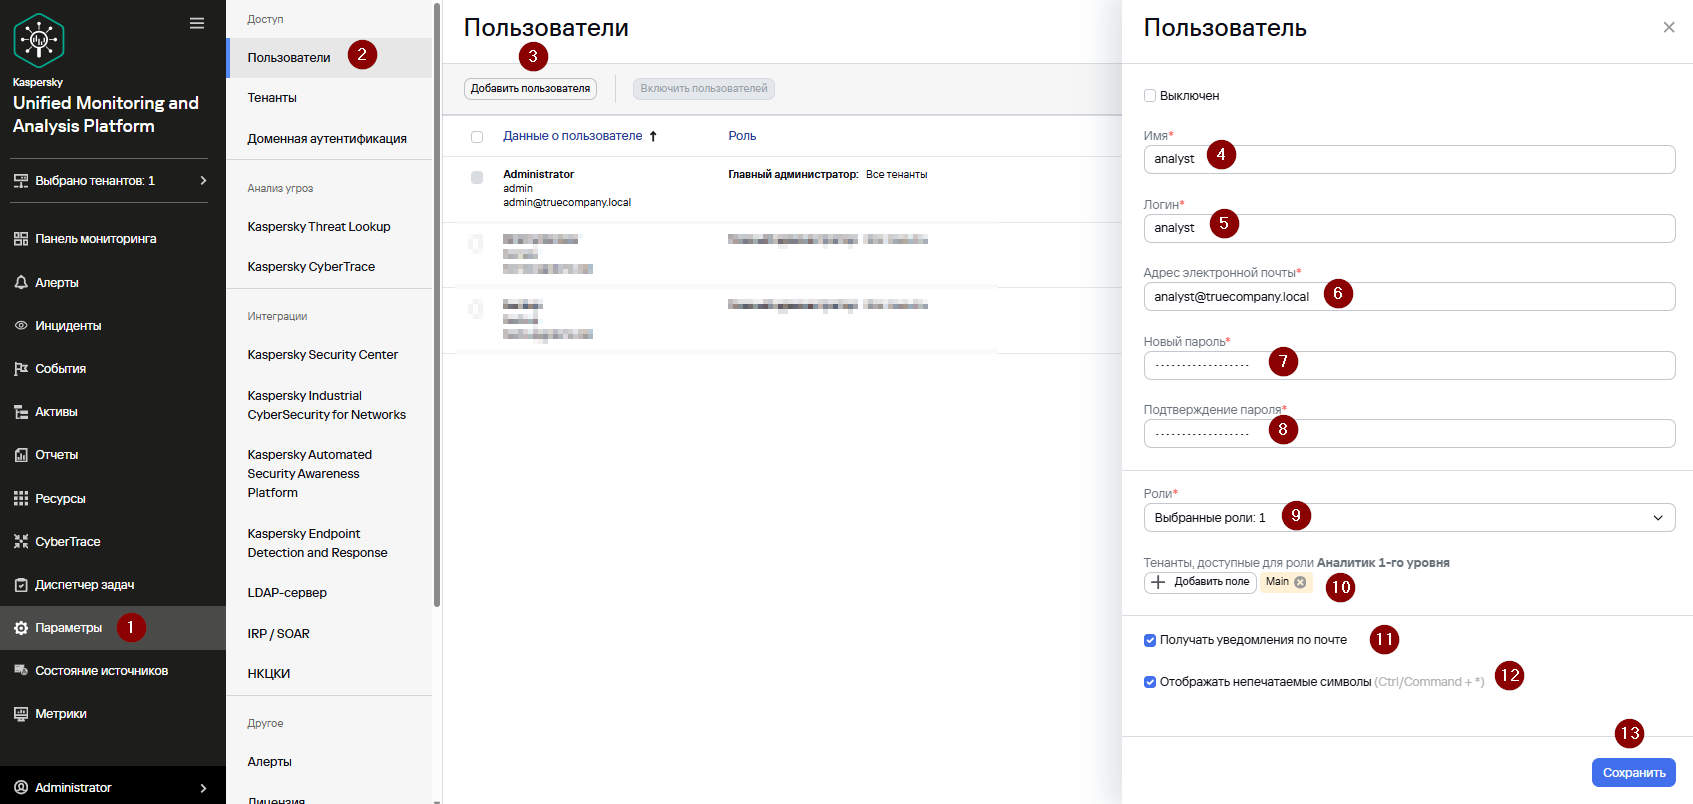Open Users section in settings menu
The height and width of the screenshot is (804, 1693).
click(289, 58)
